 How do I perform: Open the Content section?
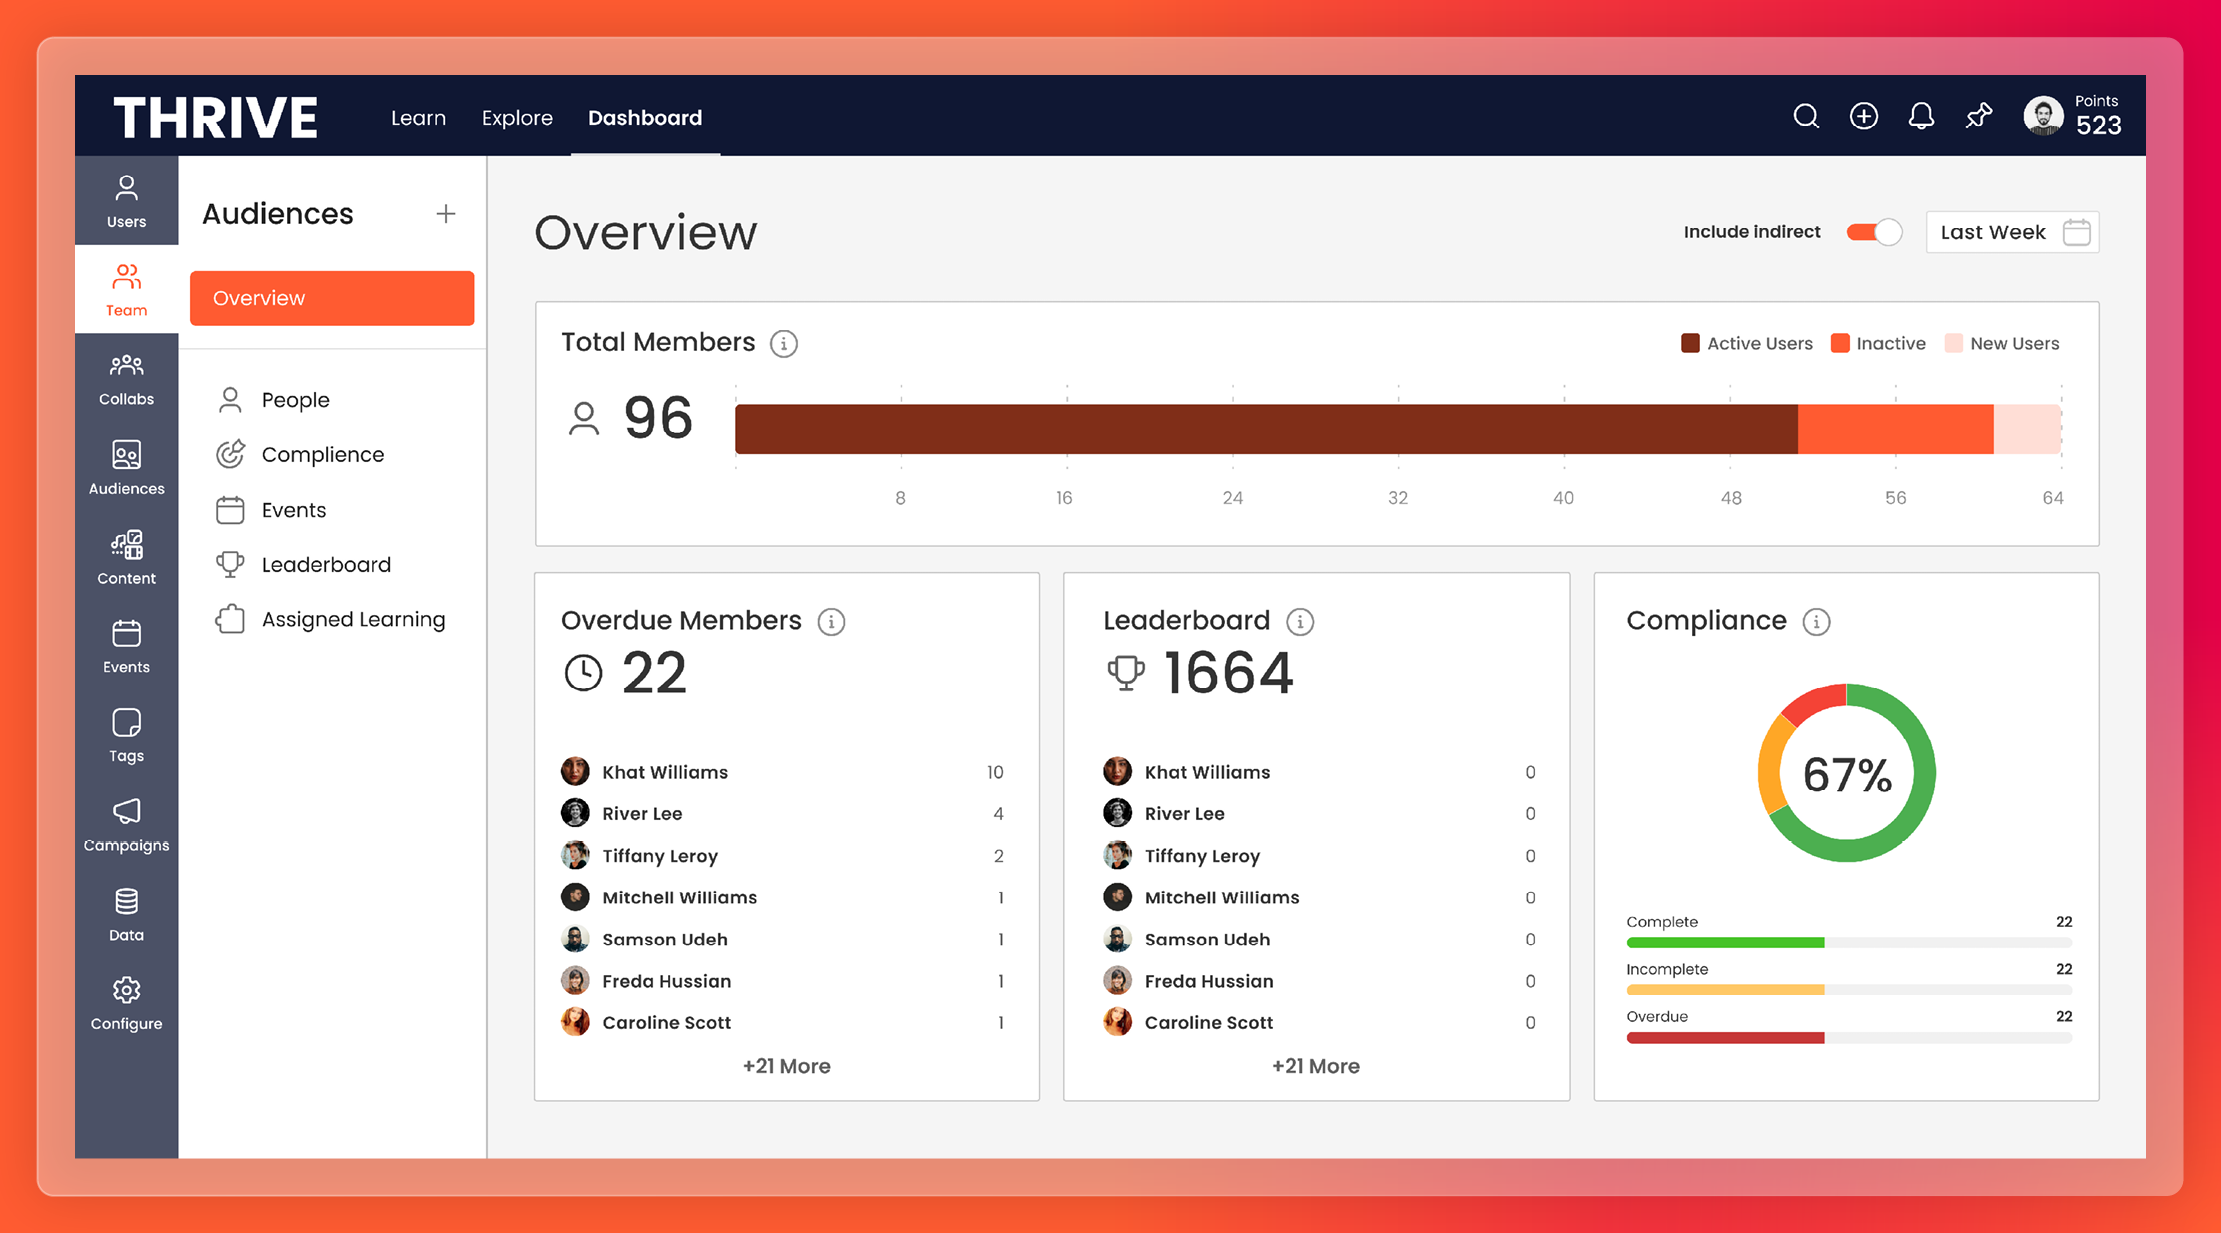pos(126,557)
